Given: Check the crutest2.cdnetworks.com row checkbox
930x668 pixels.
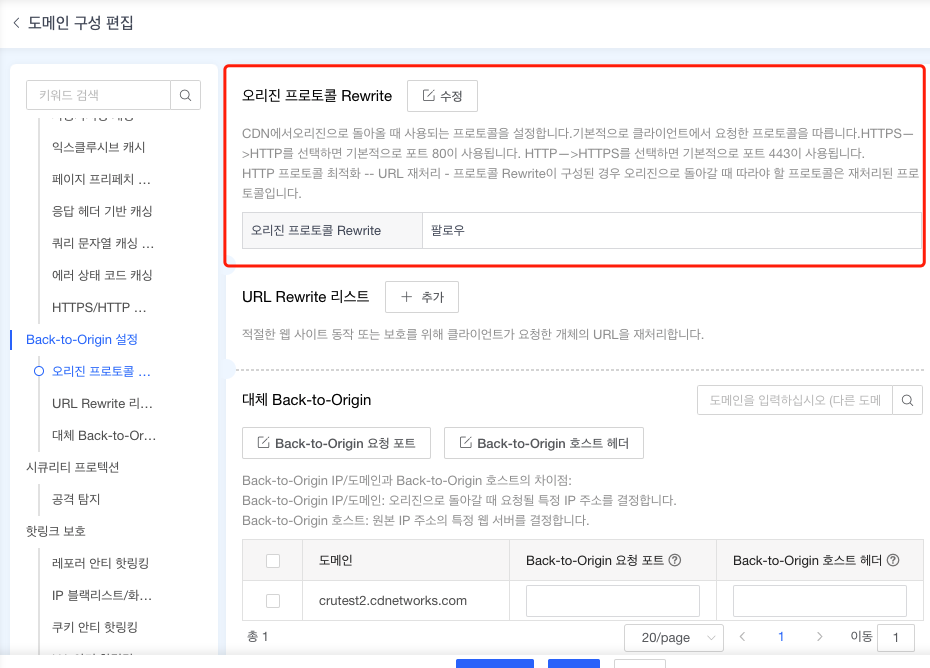Looking at the screenshot, I should tap(273, 601).
